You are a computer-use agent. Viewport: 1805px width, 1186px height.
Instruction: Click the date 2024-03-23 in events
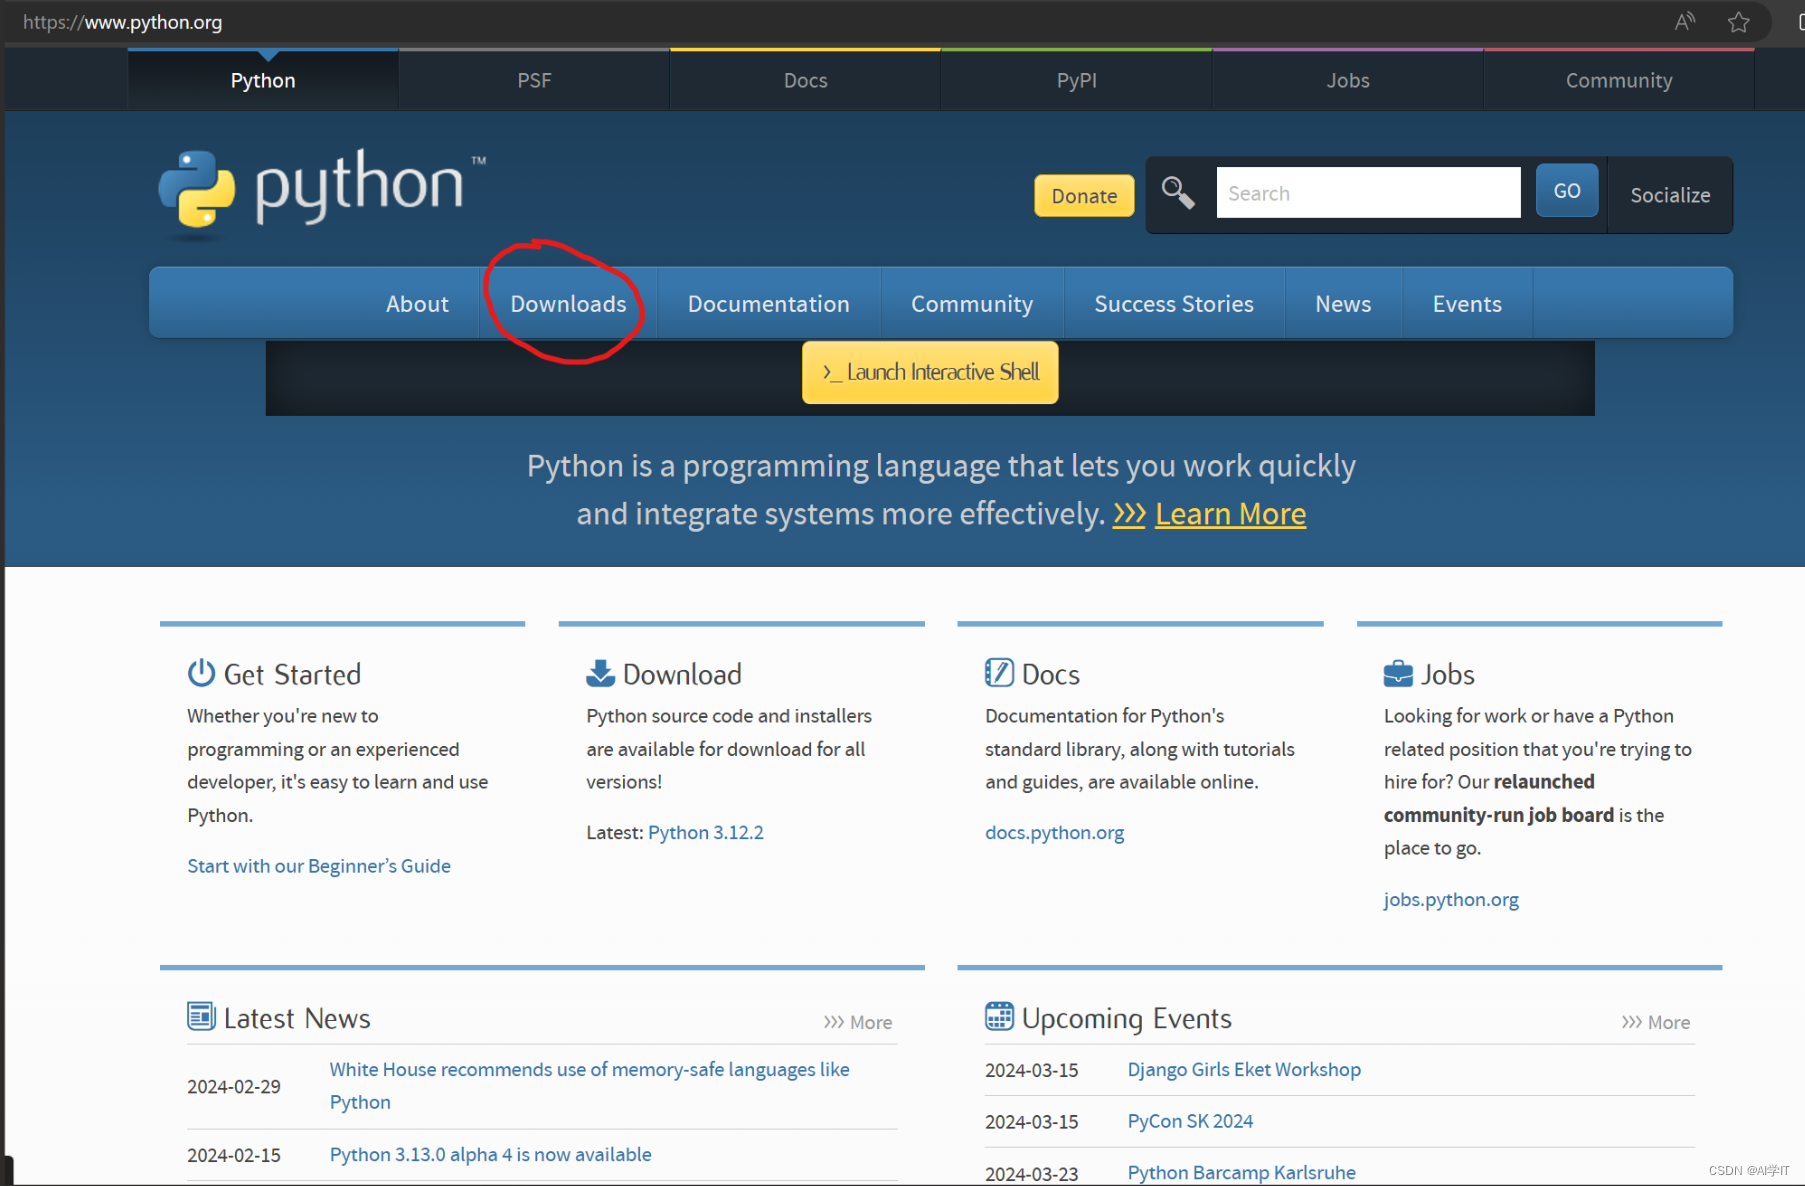(x=1031, y=1173)
